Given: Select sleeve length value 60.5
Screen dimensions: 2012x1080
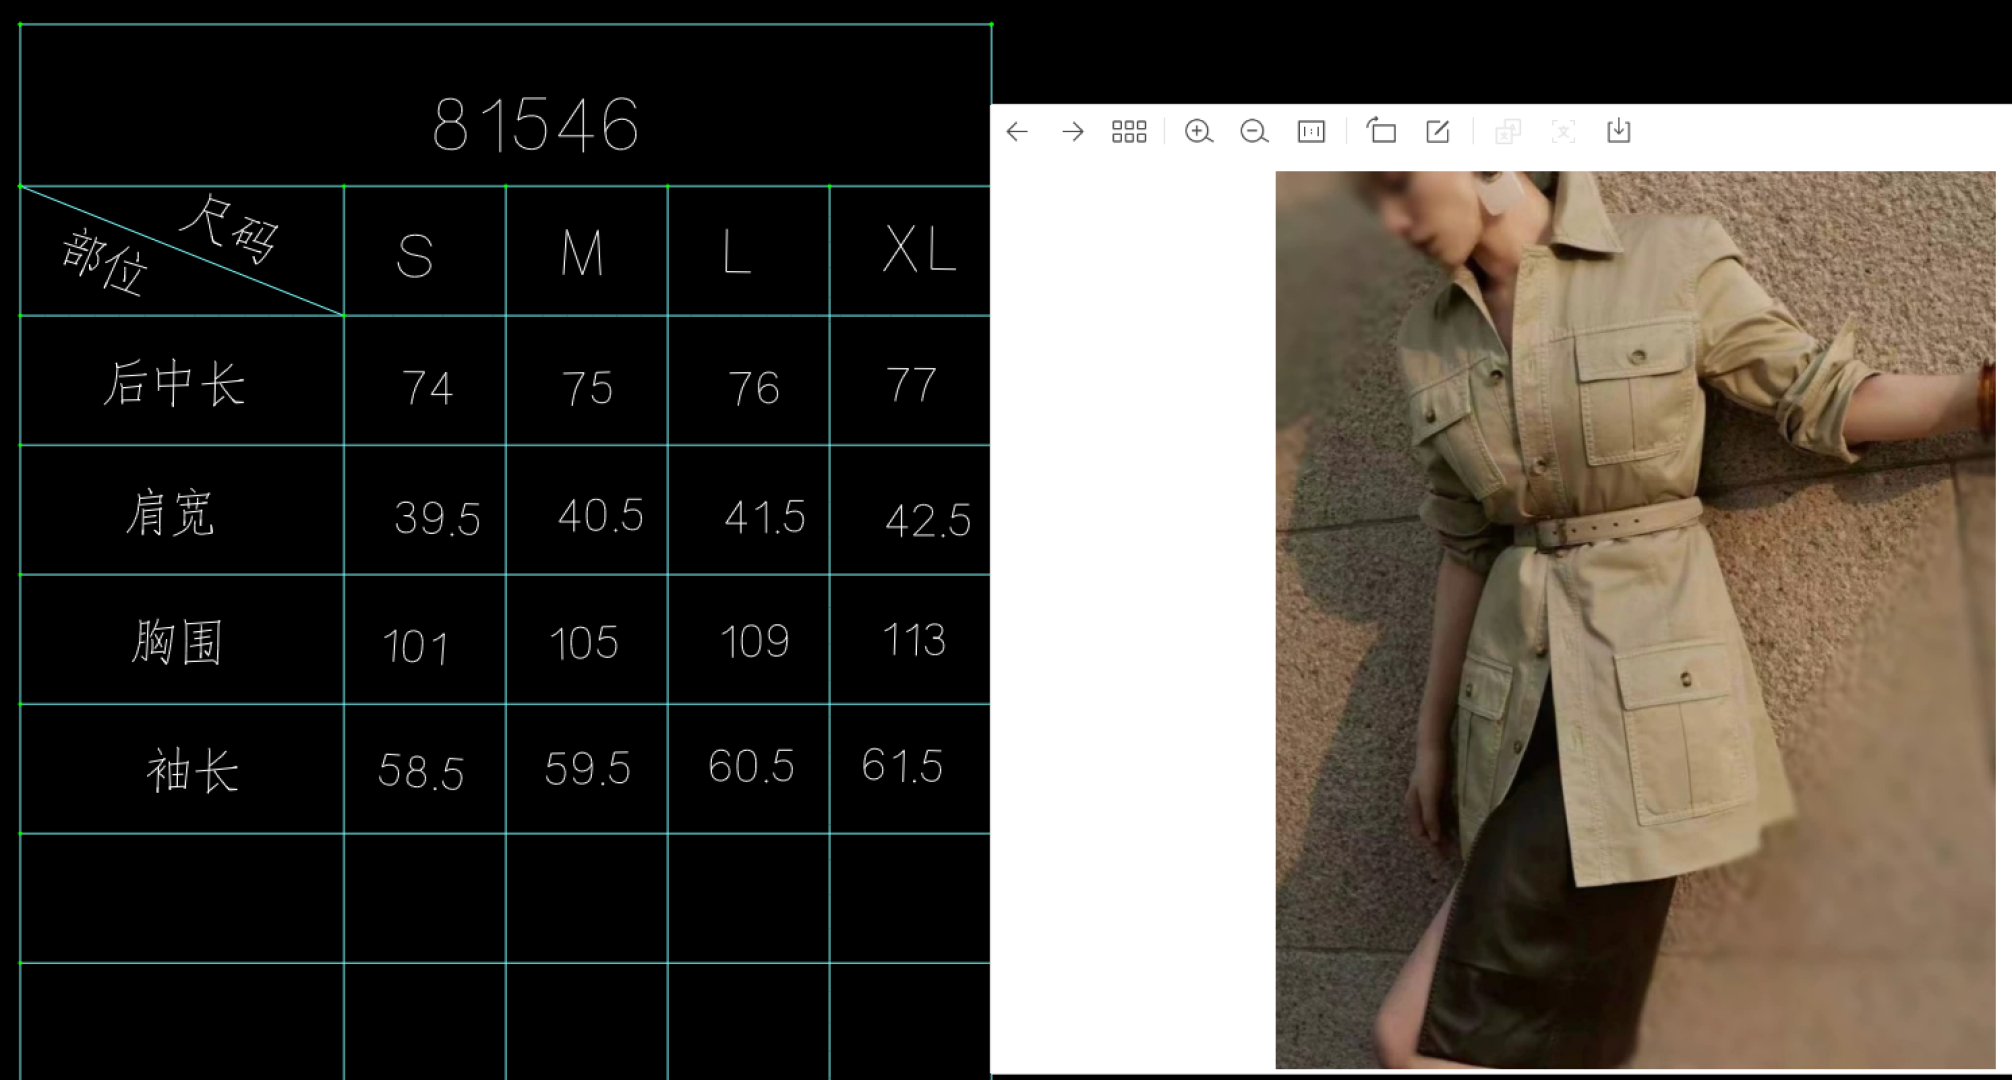Looking at the screenshot, I should pyautogui.click(x=751, y=767).
